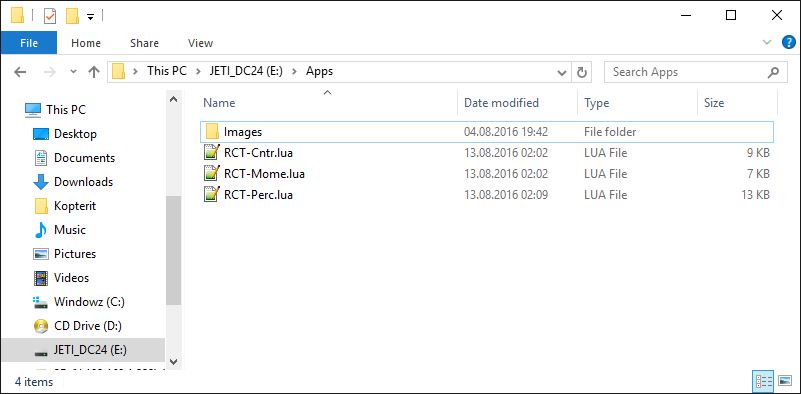Click the New folder quick access icon
Screen dimensions: 801x394
(x=72, y=16)
